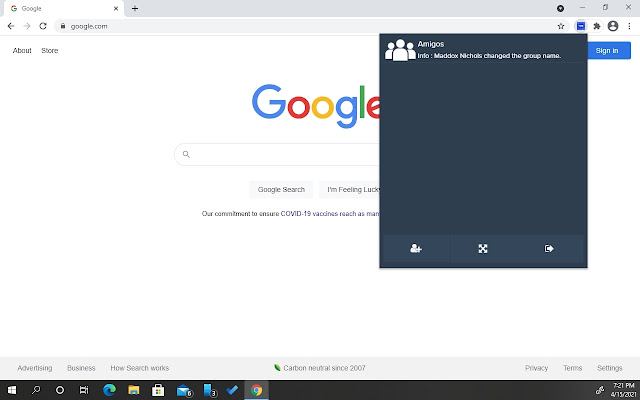640x400 pixels.
Task: Open the How Search works link
Action: pyautogui.click(x=140, y=368)
